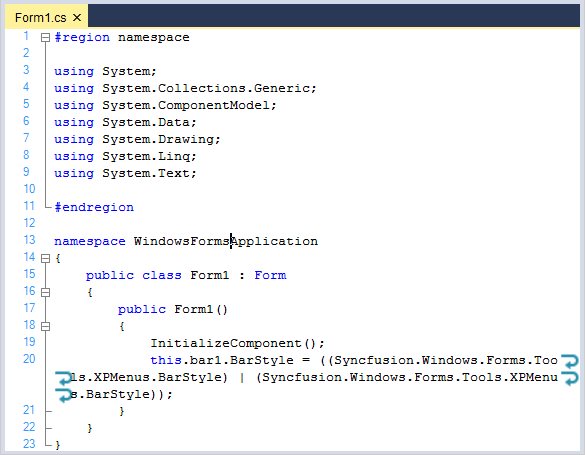Click the closing brace on line 22

click(90, 428)
